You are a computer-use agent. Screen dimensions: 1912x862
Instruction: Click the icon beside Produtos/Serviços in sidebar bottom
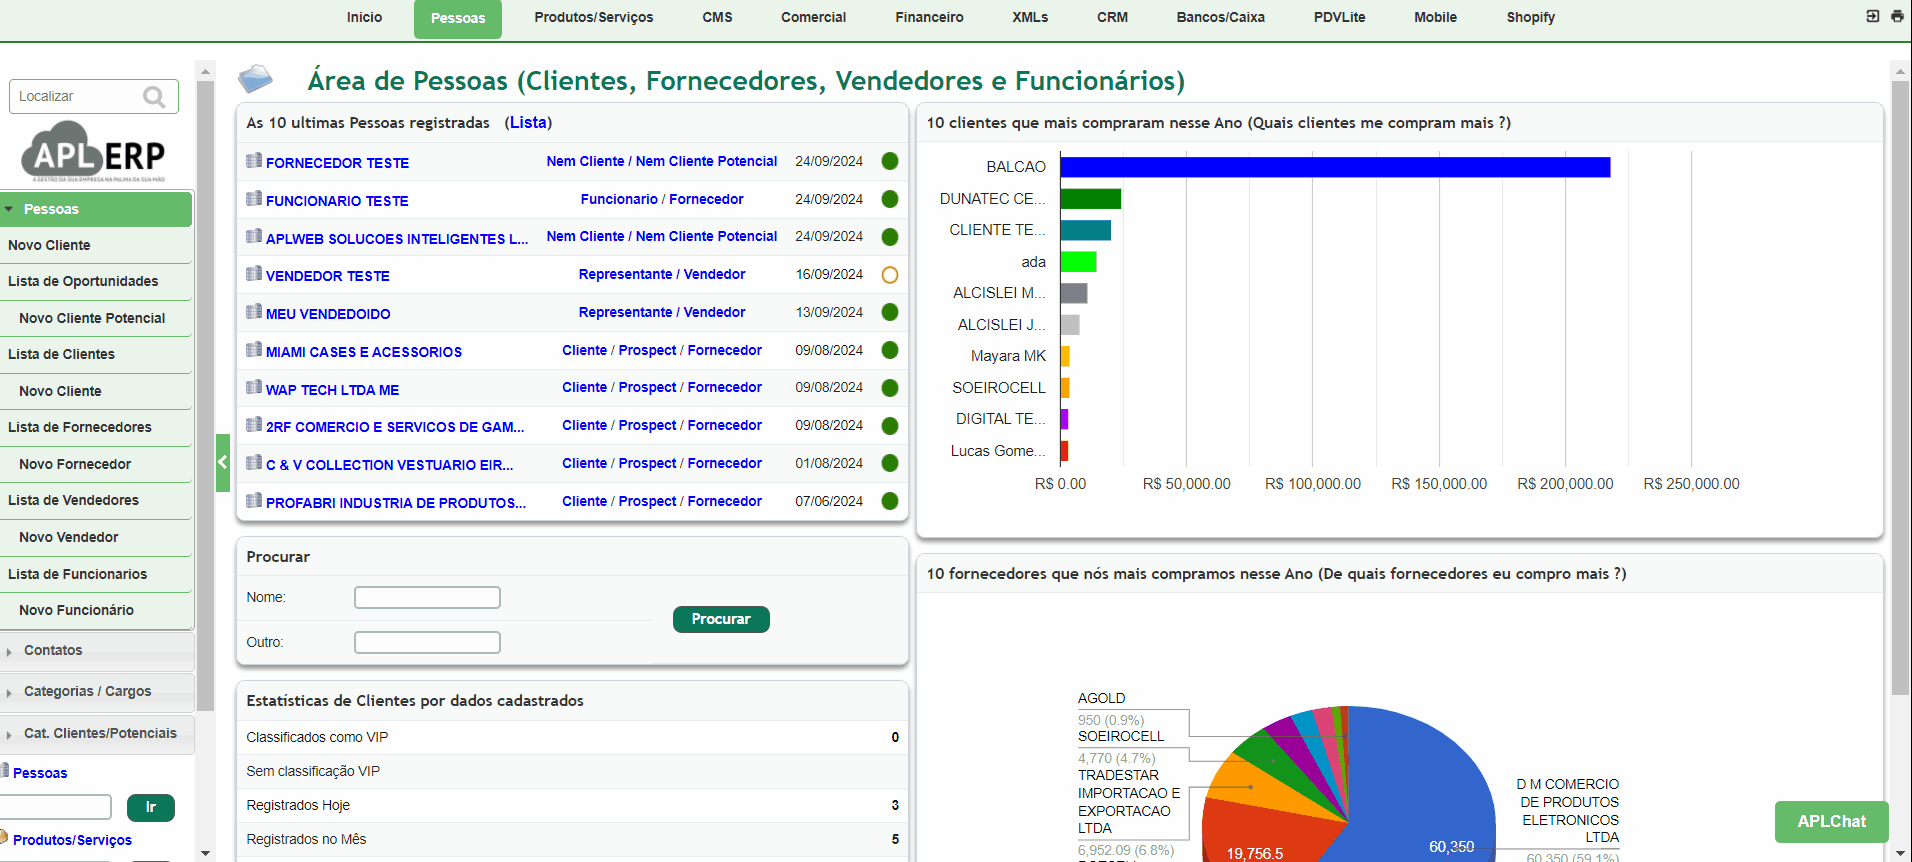[x=5, y=838]
